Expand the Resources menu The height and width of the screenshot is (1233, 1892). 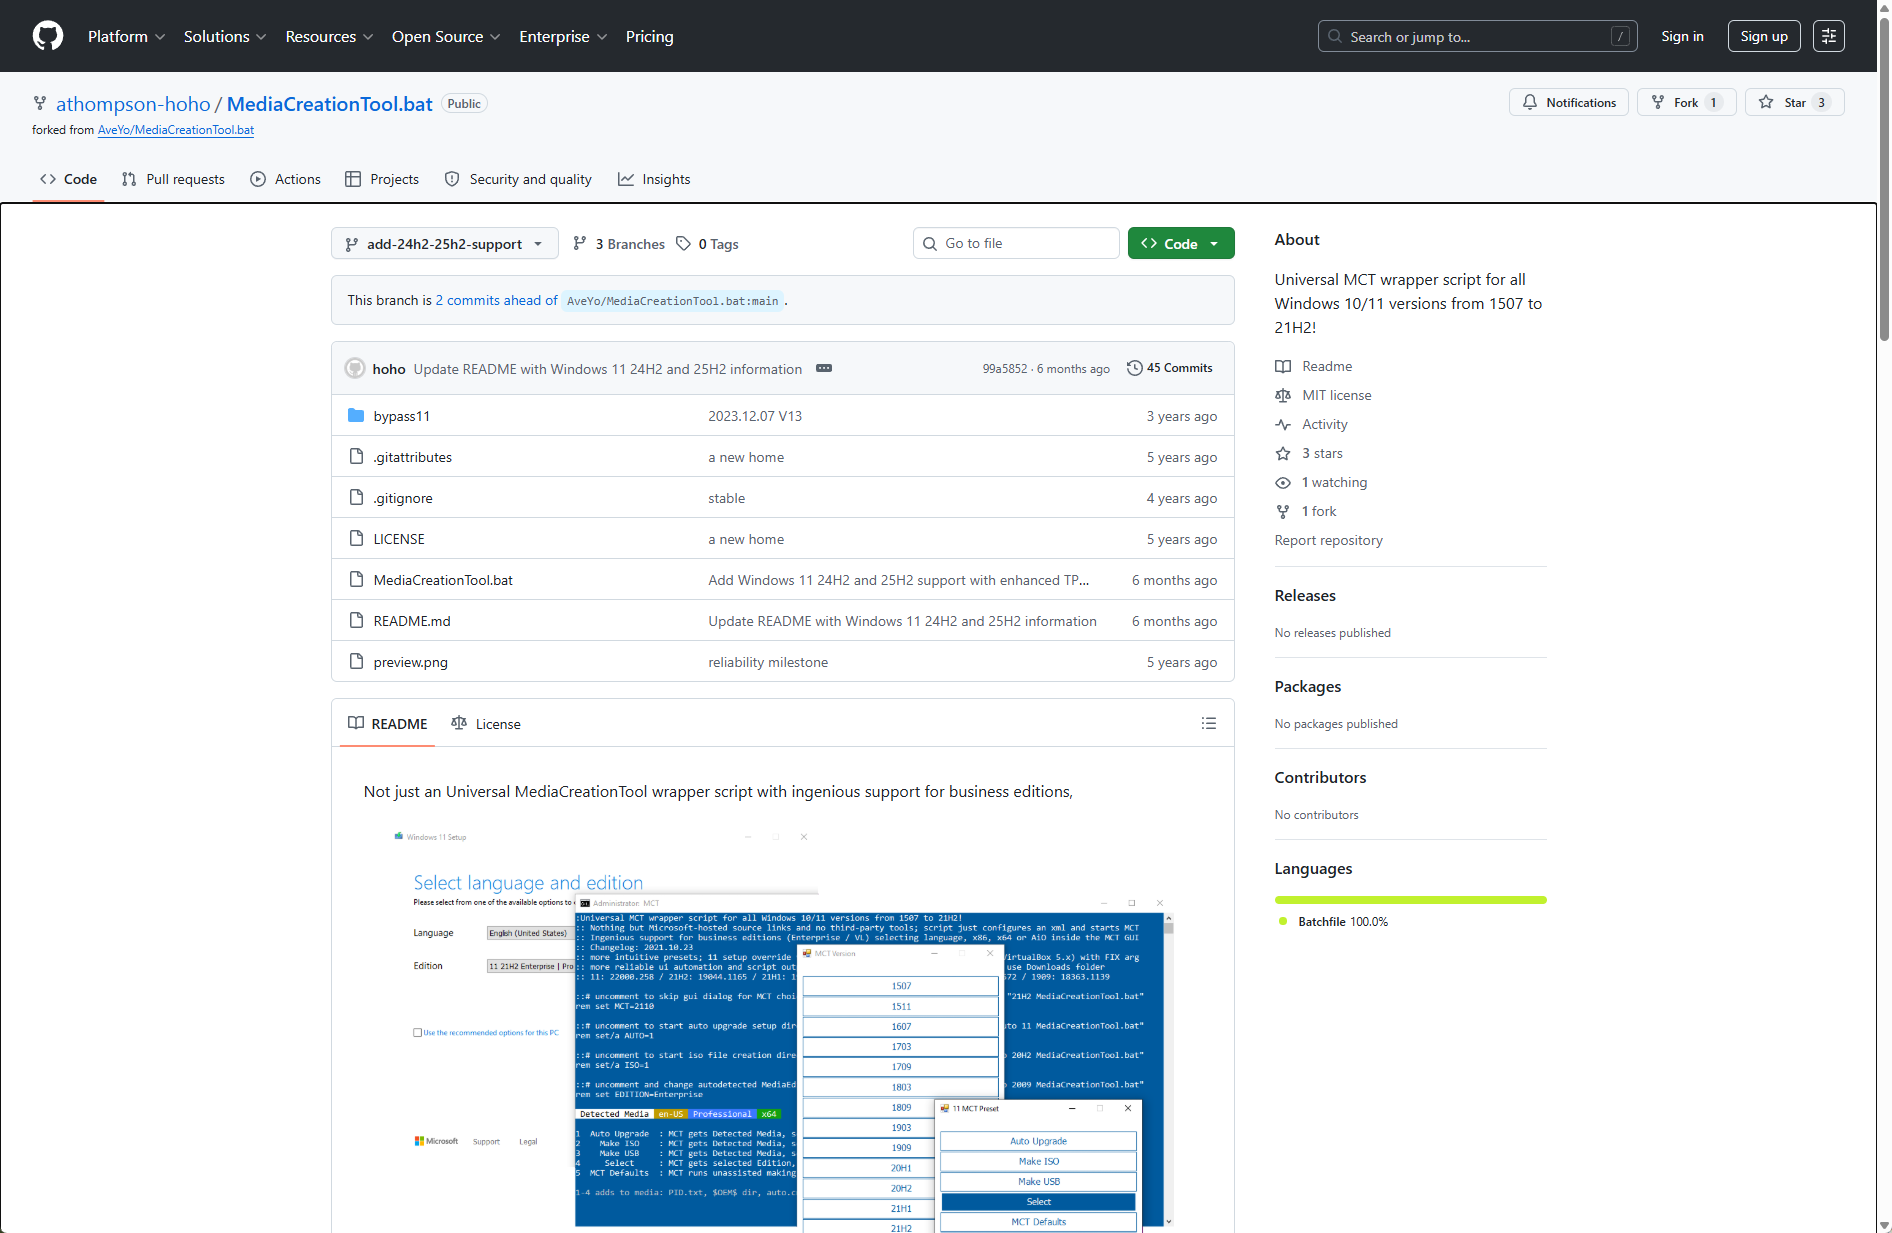point(330,36)
